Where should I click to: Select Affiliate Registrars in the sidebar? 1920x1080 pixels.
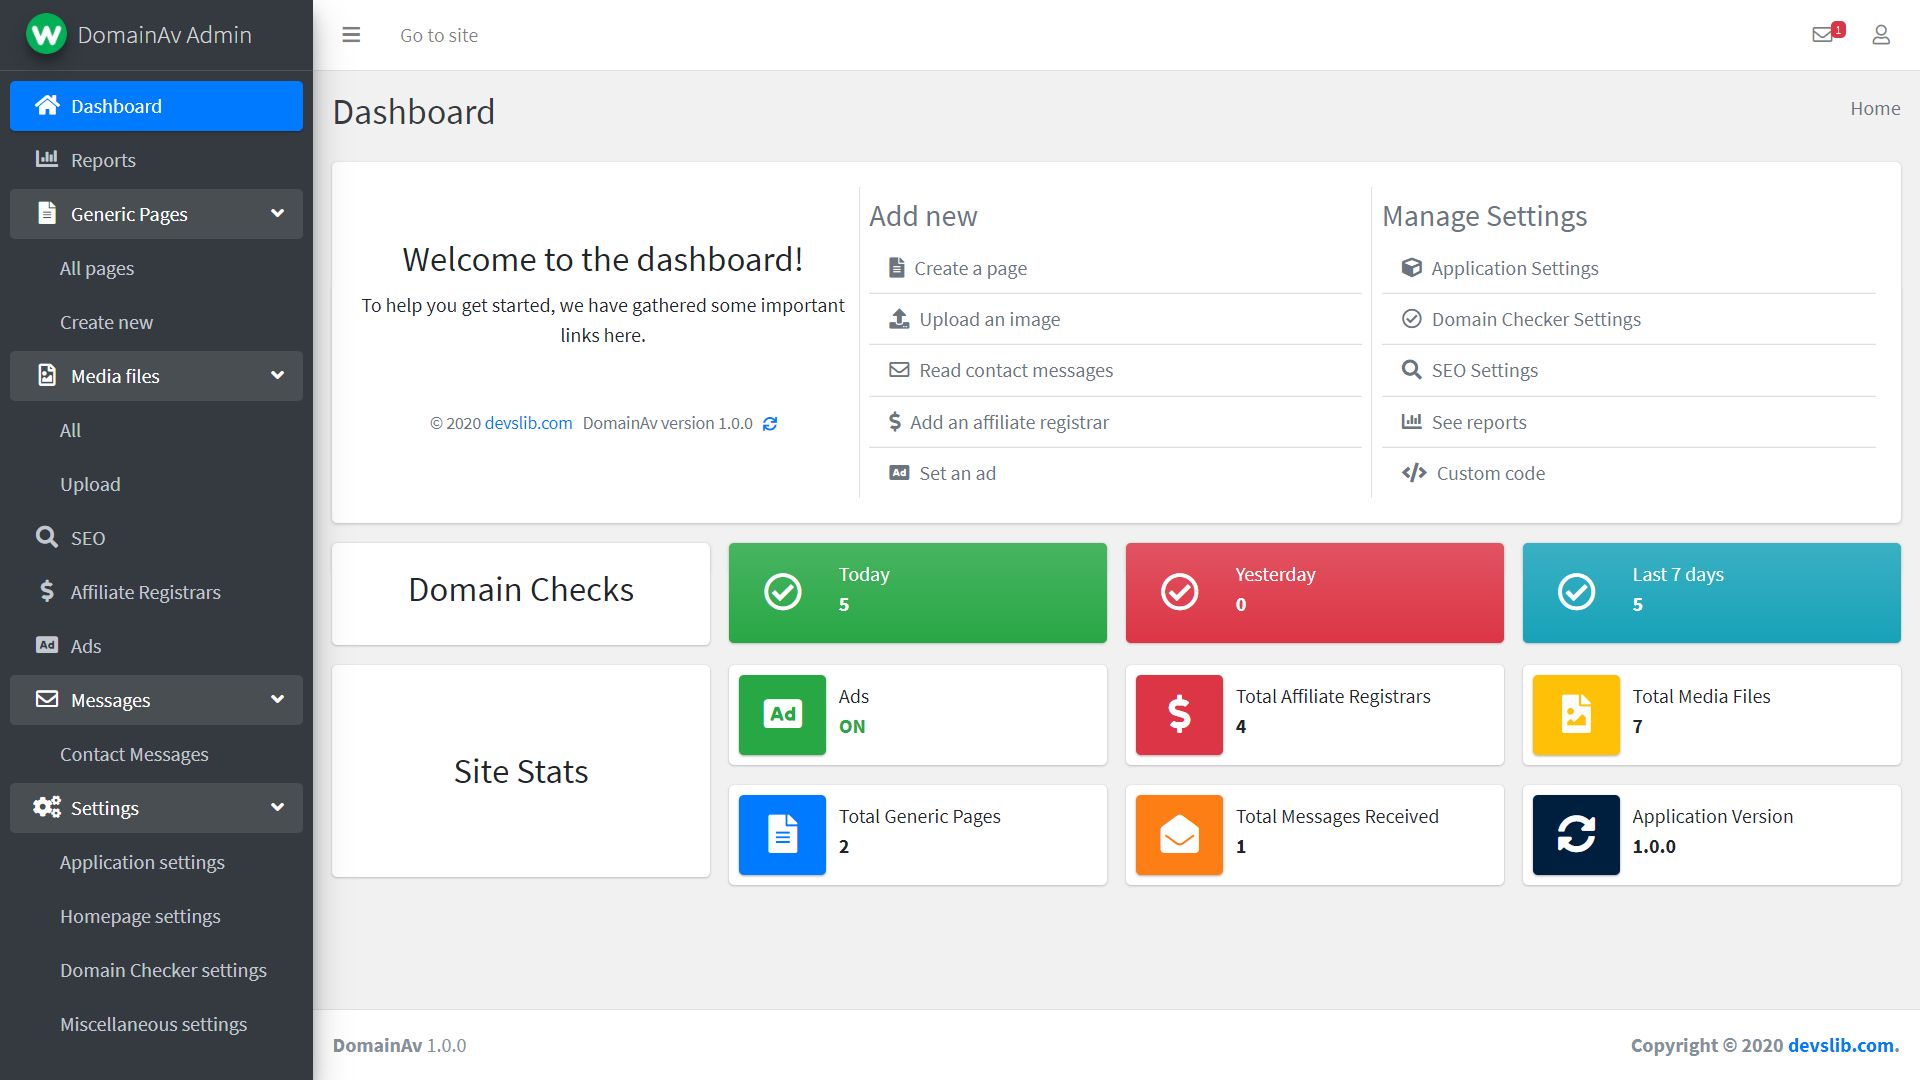pyautogui.click(x=145, y=592)
